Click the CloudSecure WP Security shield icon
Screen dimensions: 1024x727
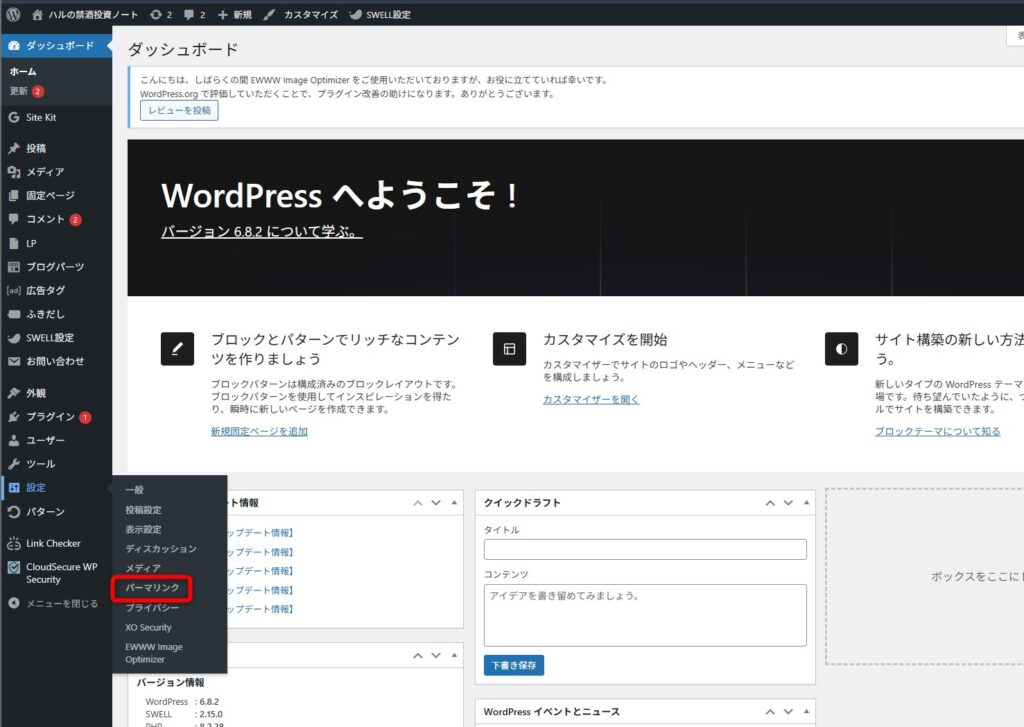[14, 567]
